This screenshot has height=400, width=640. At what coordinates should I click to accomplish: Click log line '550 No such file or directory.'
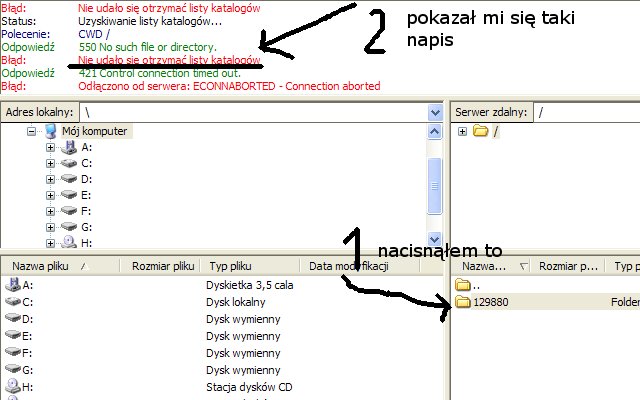(147, 47)
